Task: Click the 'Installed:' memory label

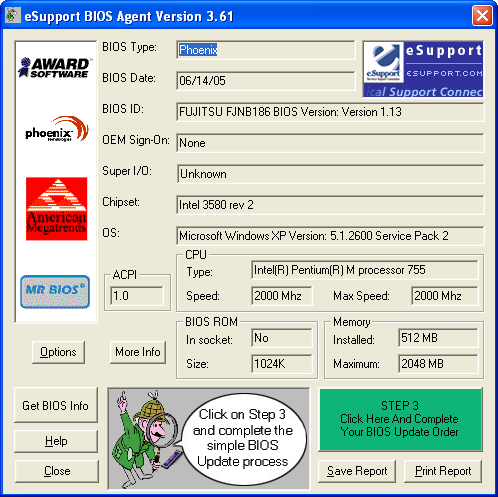Action: [x=354, y=340]
